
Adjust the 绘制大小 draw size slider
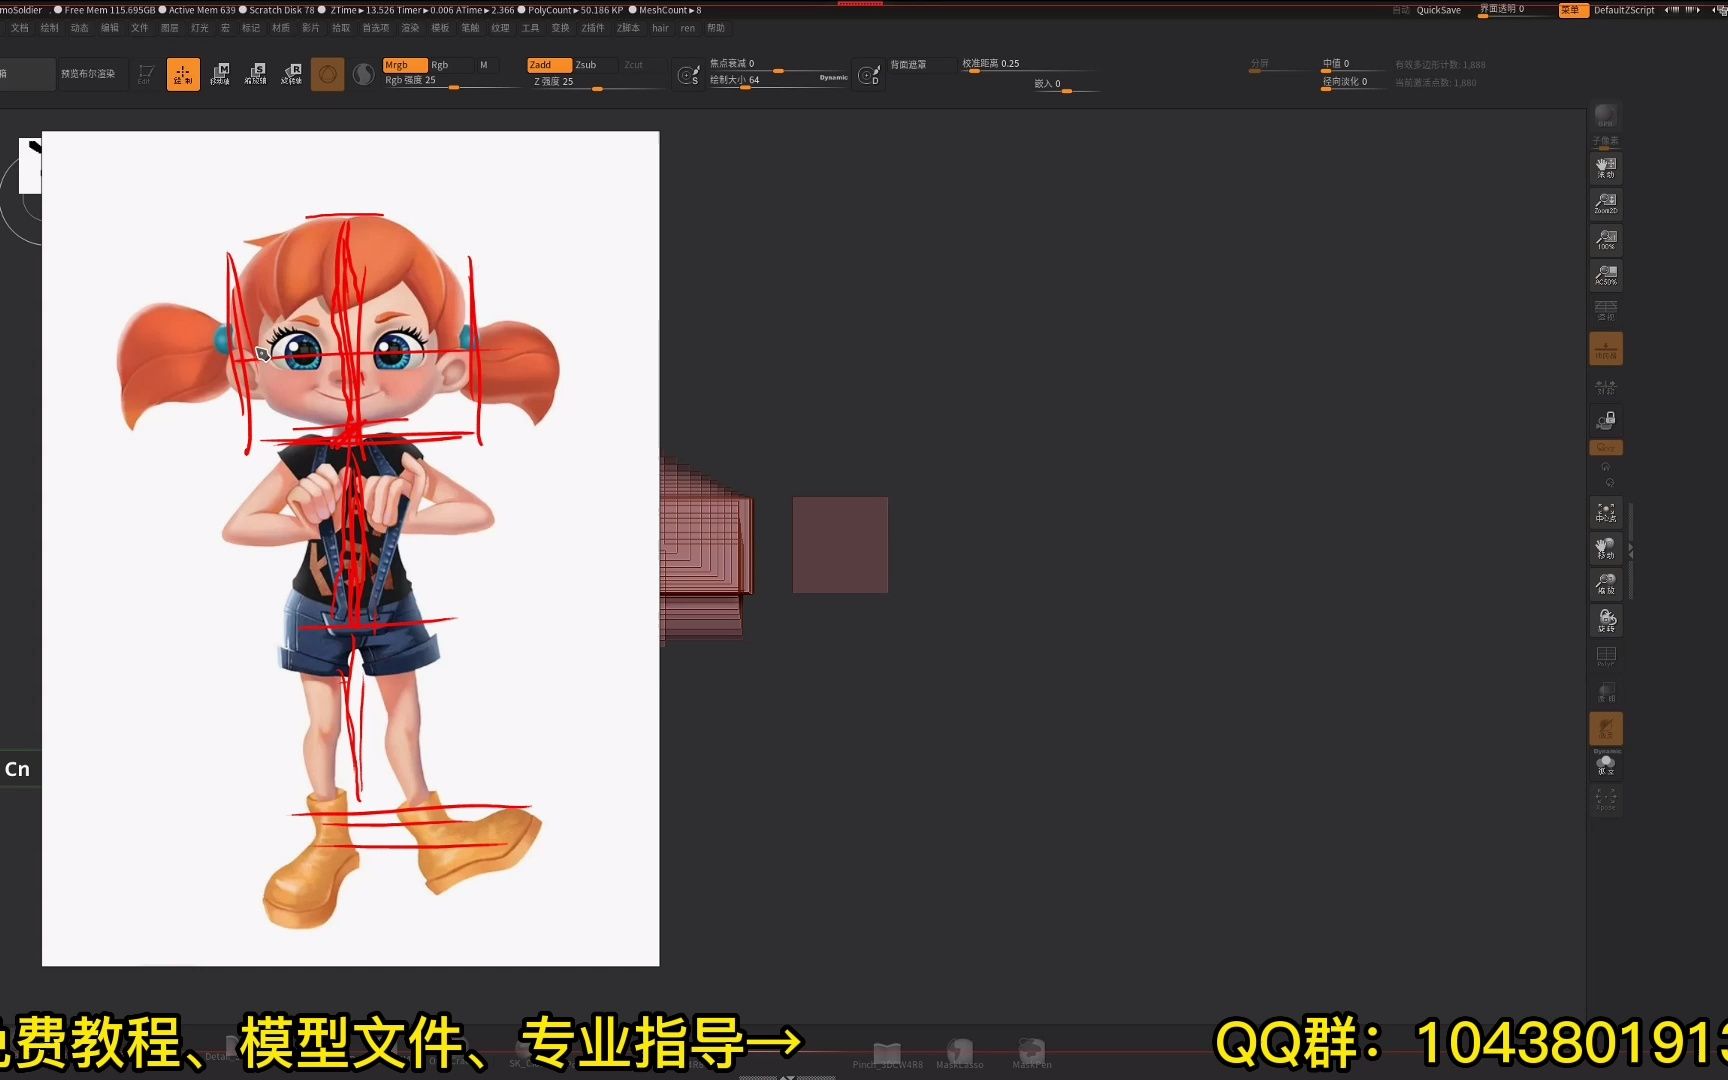[778, 80]
